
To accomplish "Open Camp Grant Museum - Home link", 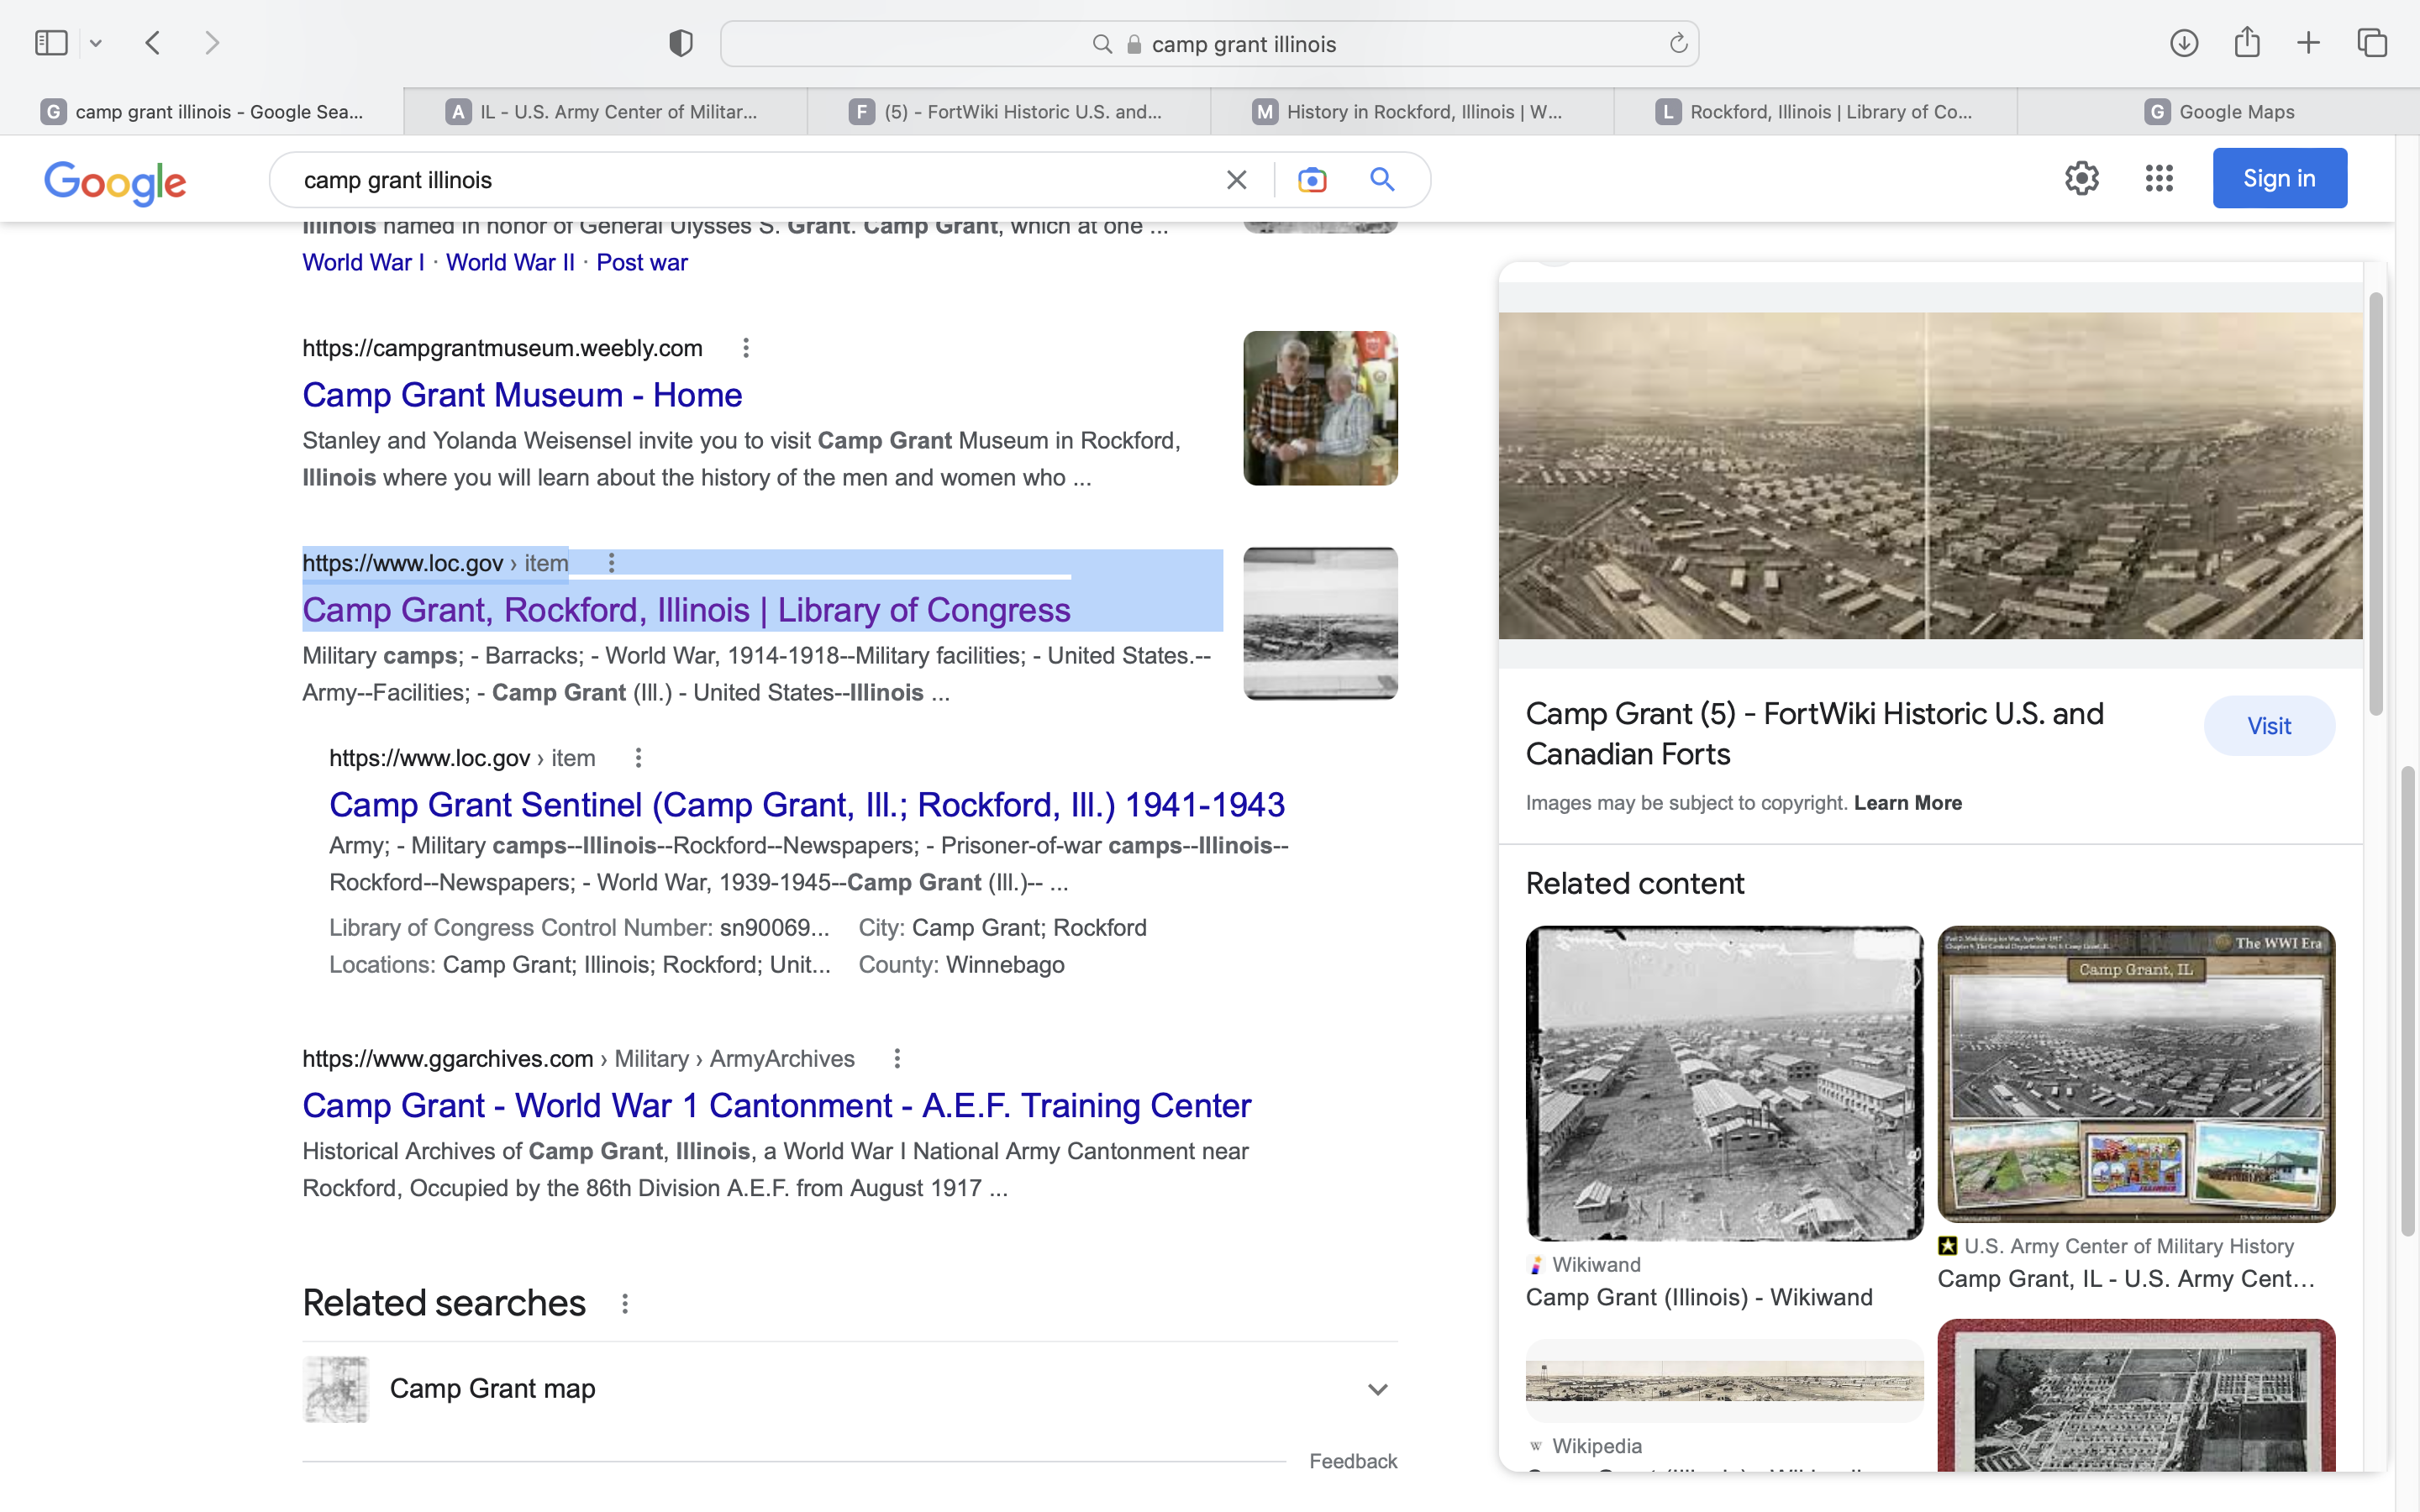I will 522,395.
